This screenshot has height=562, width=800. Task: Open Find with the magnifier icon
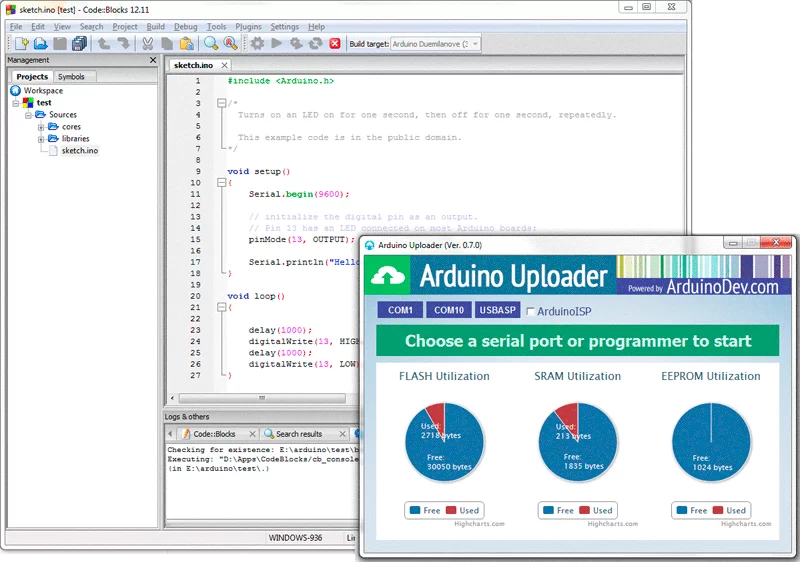[211, 44]
